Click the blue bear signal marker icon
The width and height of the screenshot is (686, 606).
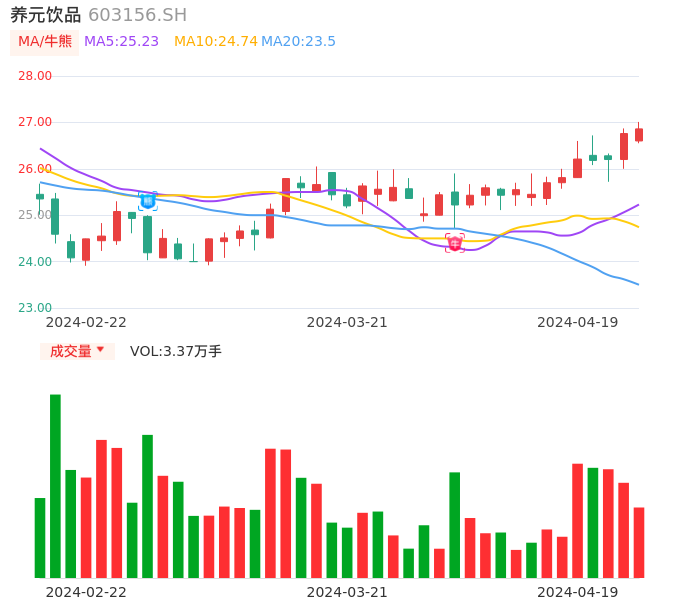148,201
